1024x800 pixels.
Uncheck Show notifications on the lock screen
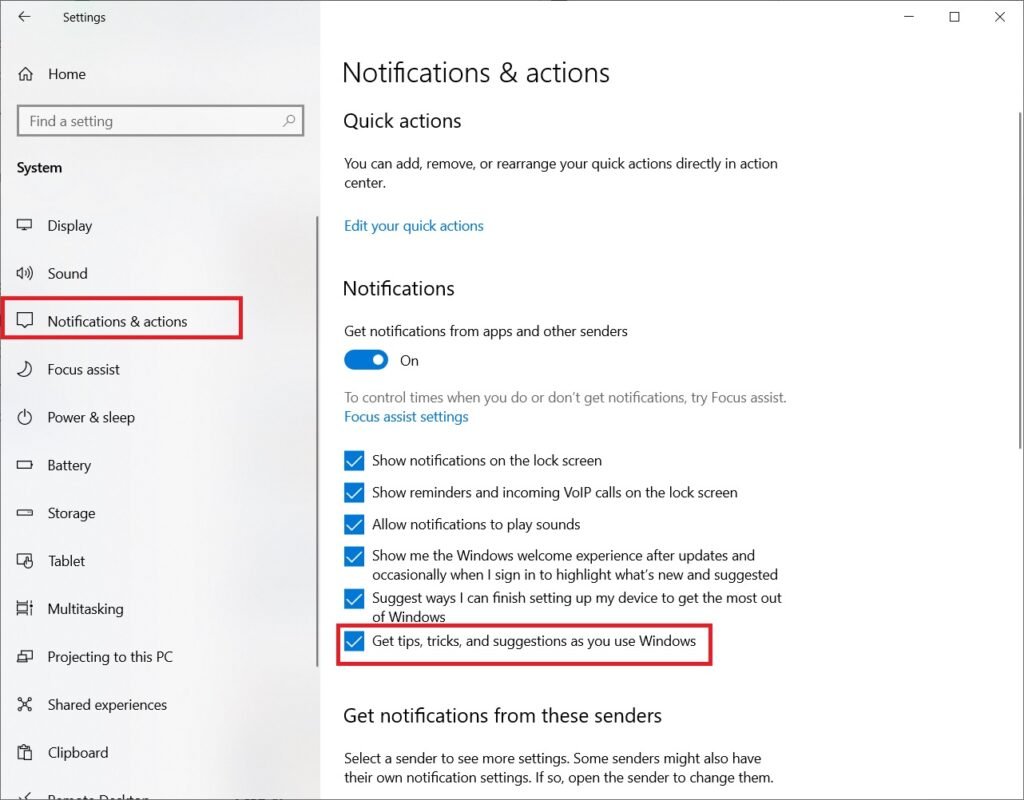pyautogui.click(x=354, y=460)
